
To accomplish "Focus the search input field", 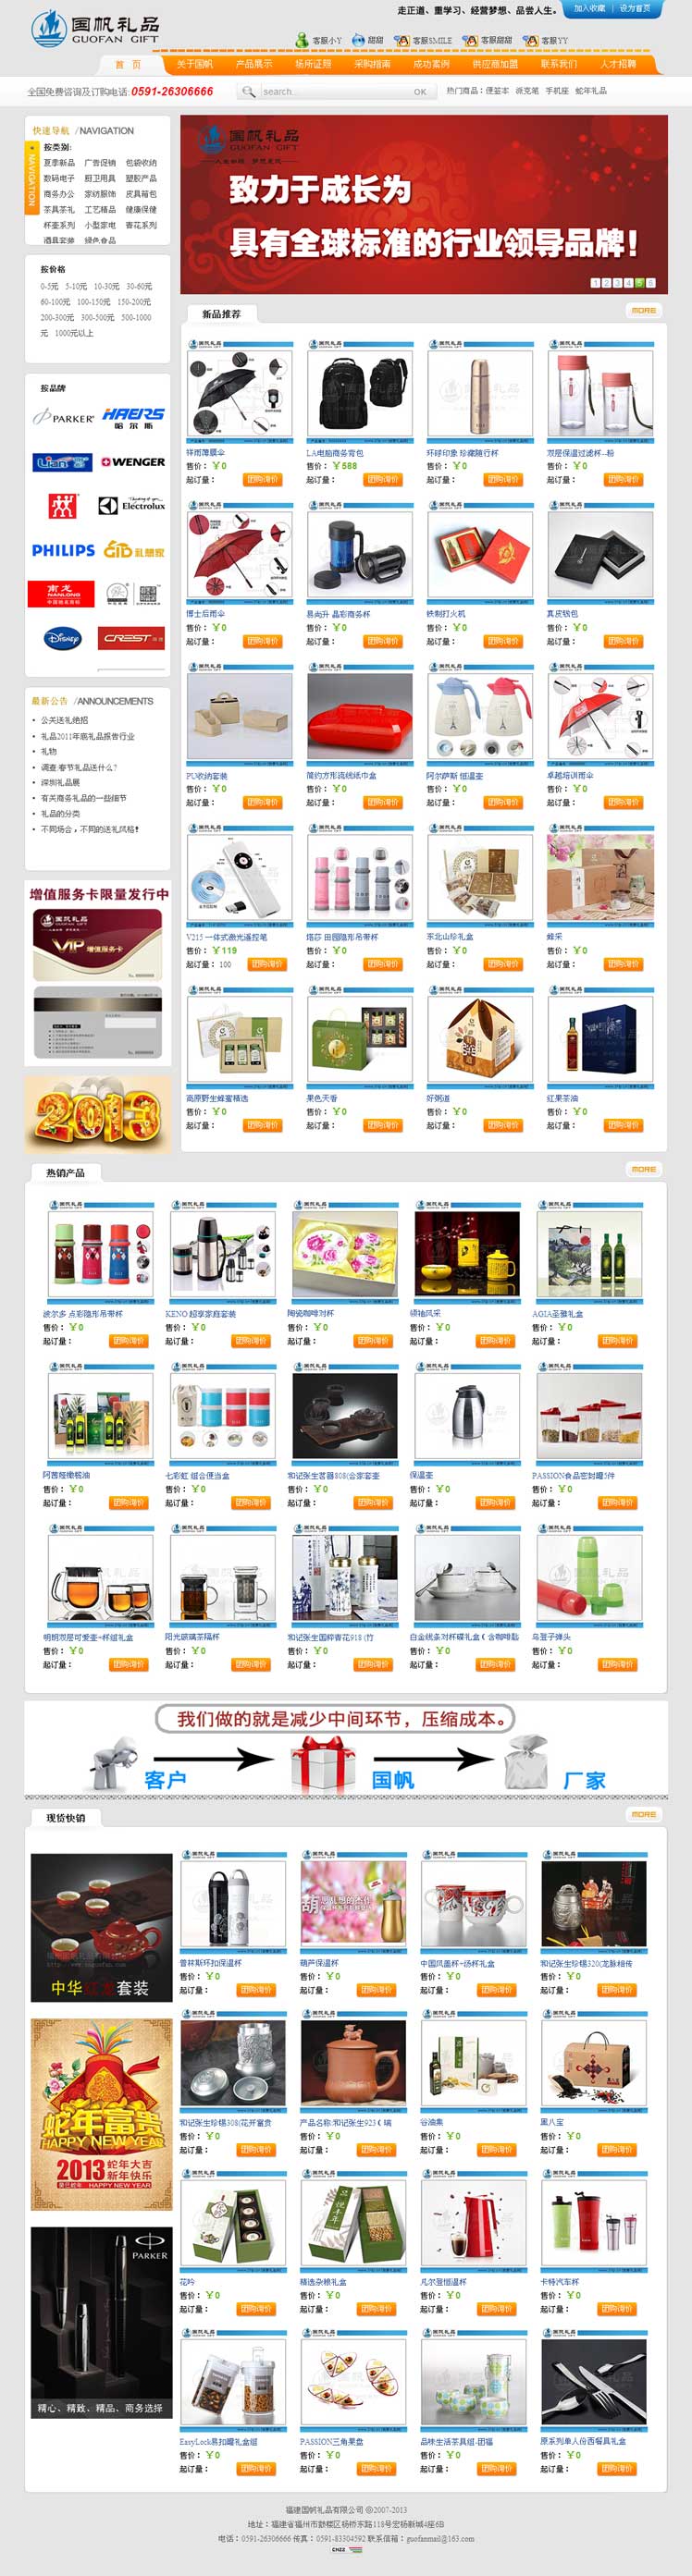I will point(334,91).
